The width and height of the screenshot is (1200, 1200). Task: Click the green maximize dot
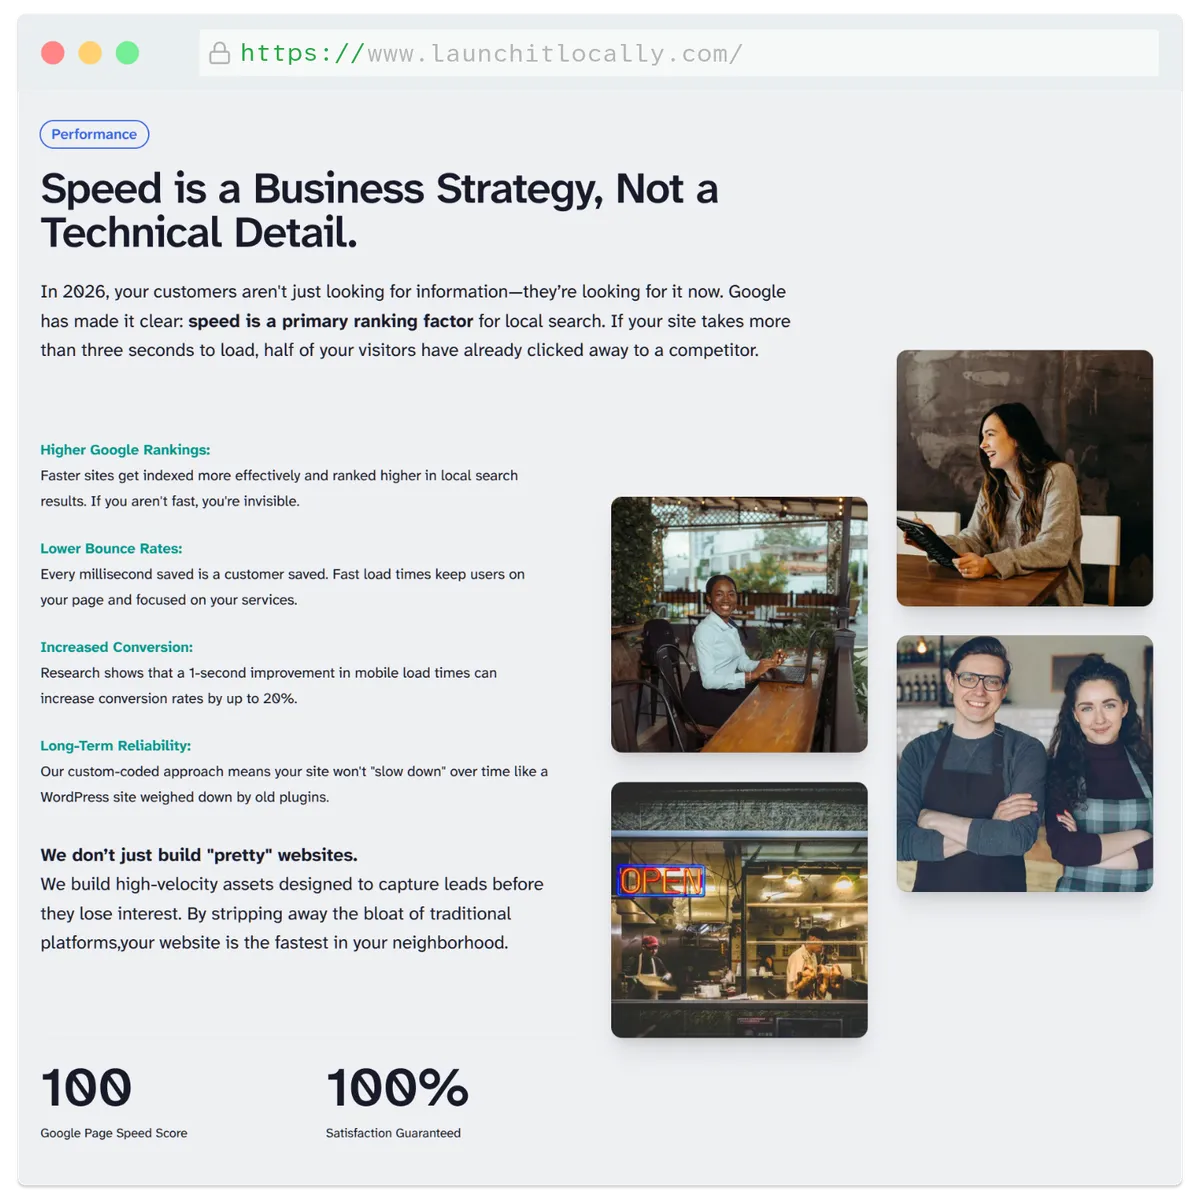click(127, 53)
